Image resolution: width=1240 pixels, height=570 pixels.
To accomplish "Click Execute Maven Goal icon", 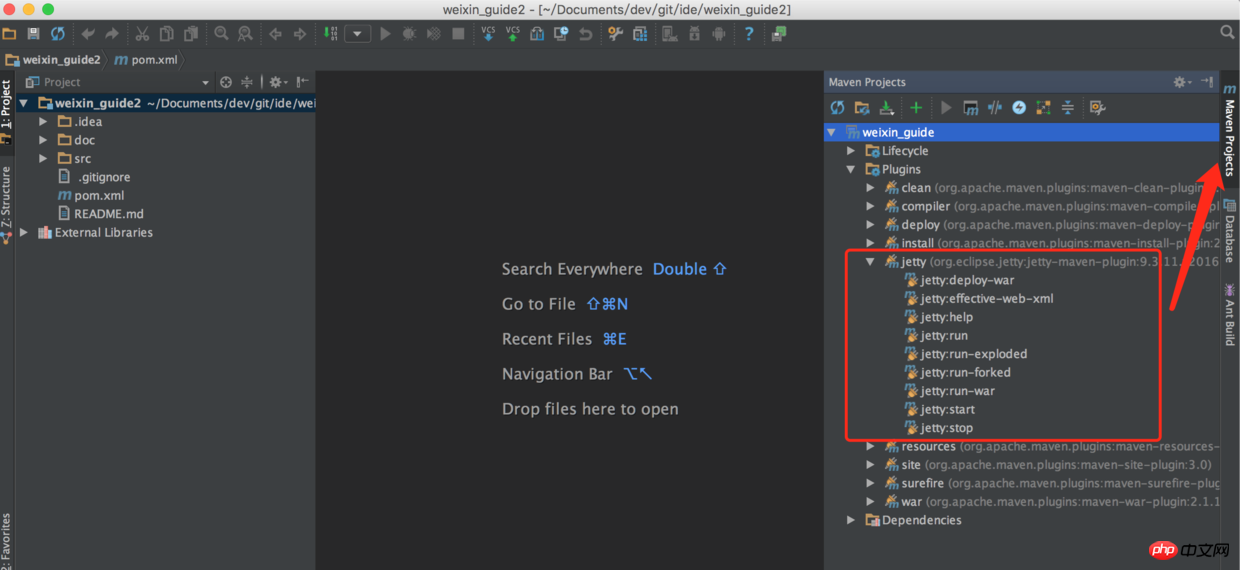I will tap(970, 107).
